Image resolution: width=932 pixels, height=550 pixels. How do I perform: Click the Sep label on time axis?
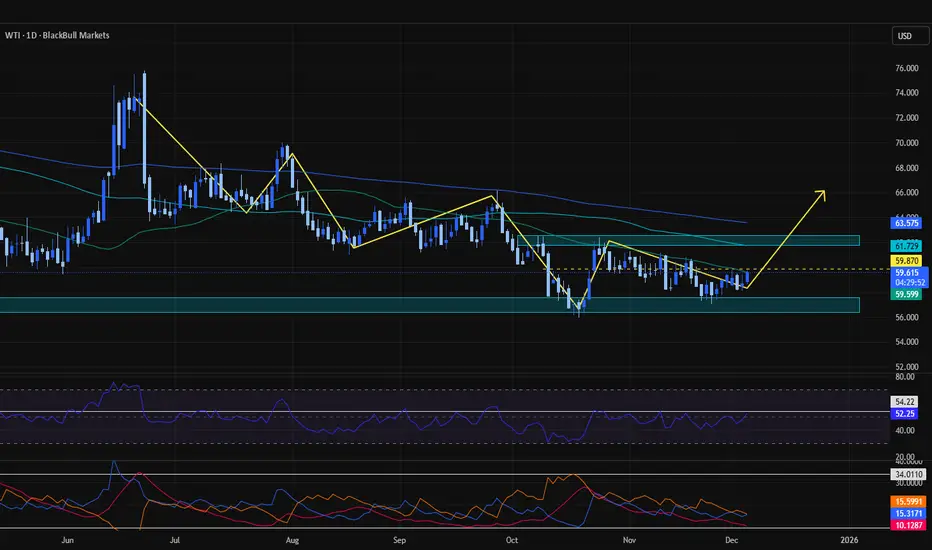[x=399, y=540]
